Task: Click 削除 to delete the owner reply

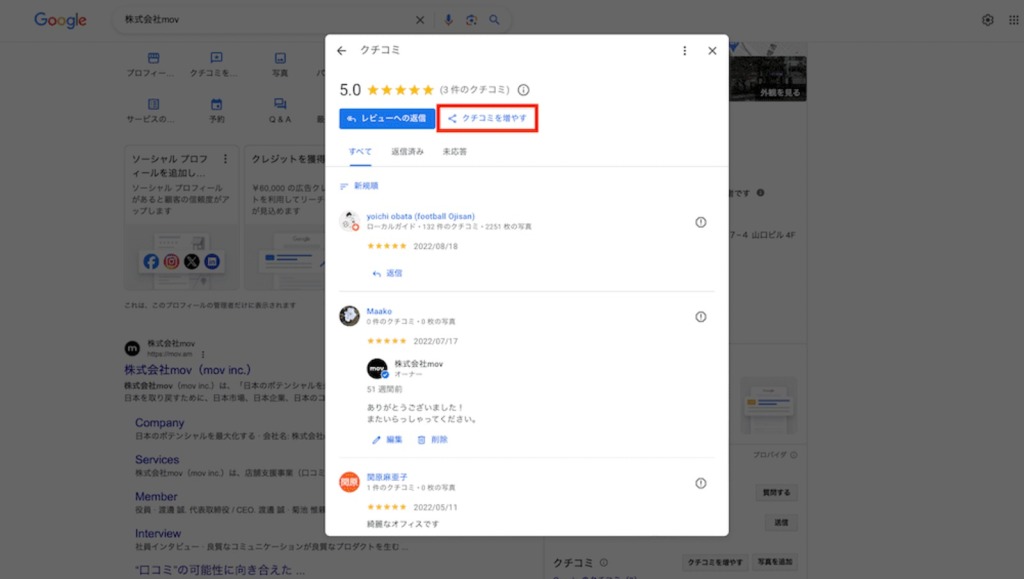Action: click(433, 439)
